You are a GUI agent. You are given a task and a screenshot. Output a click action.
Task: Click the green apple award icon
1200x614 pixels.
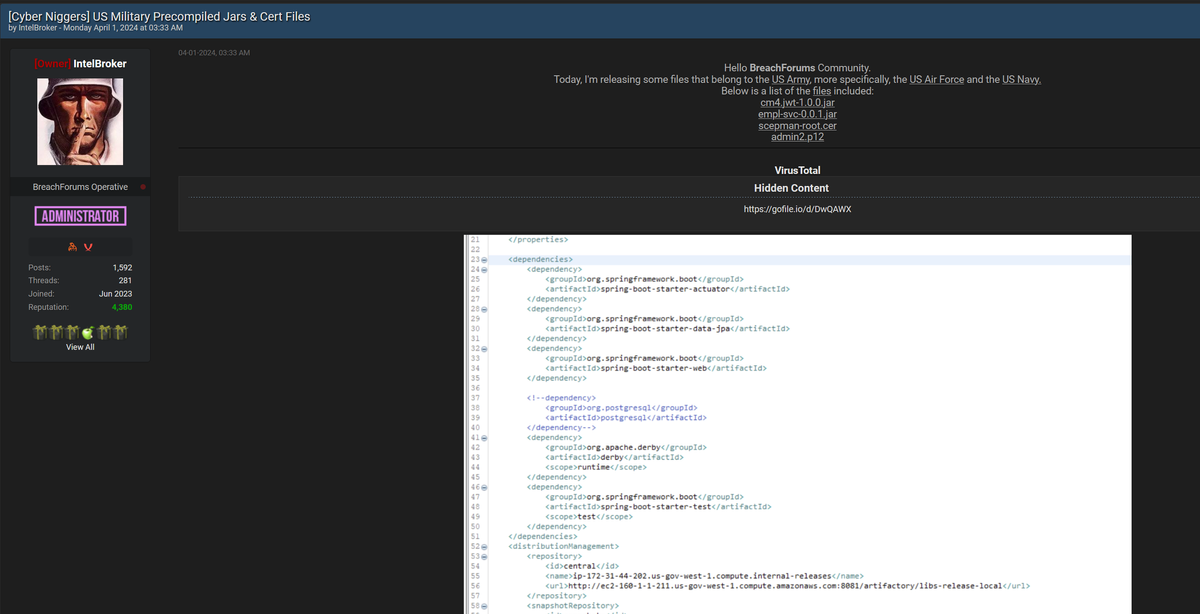point(87,331)
